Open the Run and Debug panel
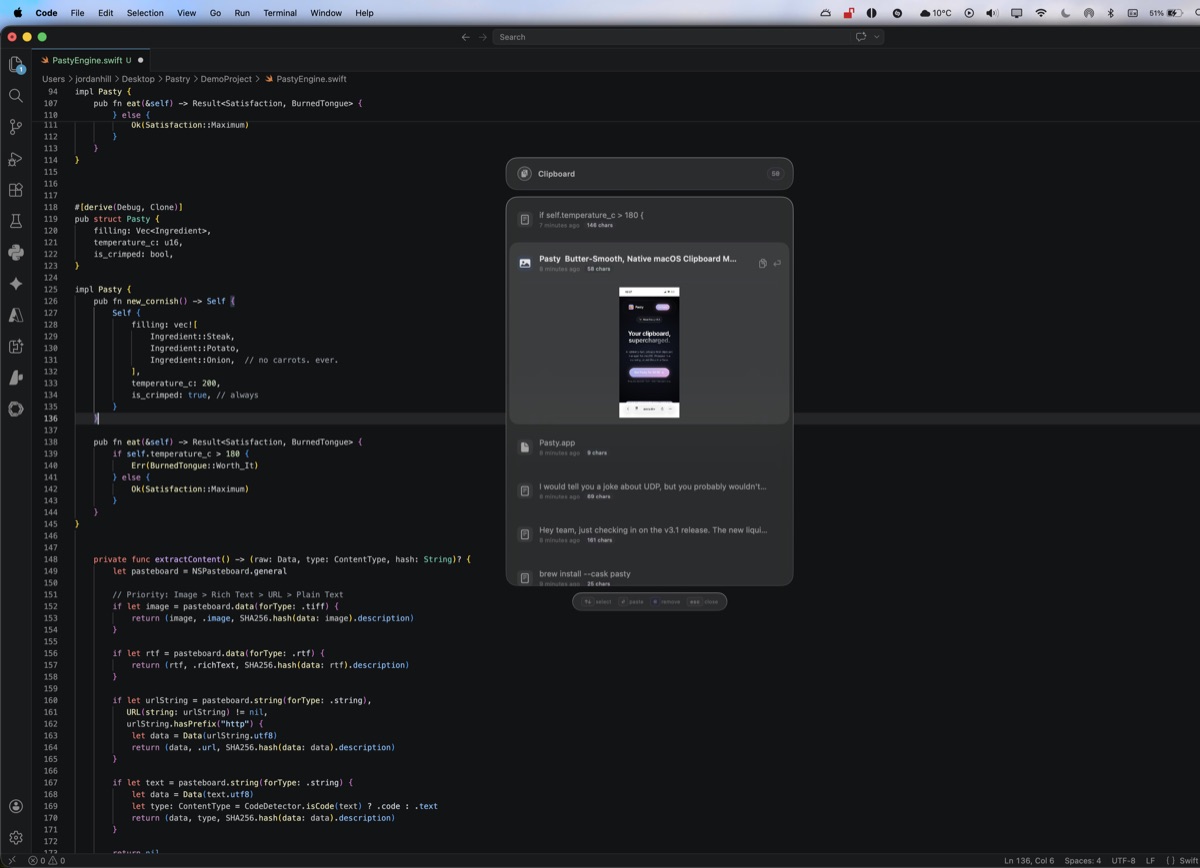 click(x=15, y=158)
